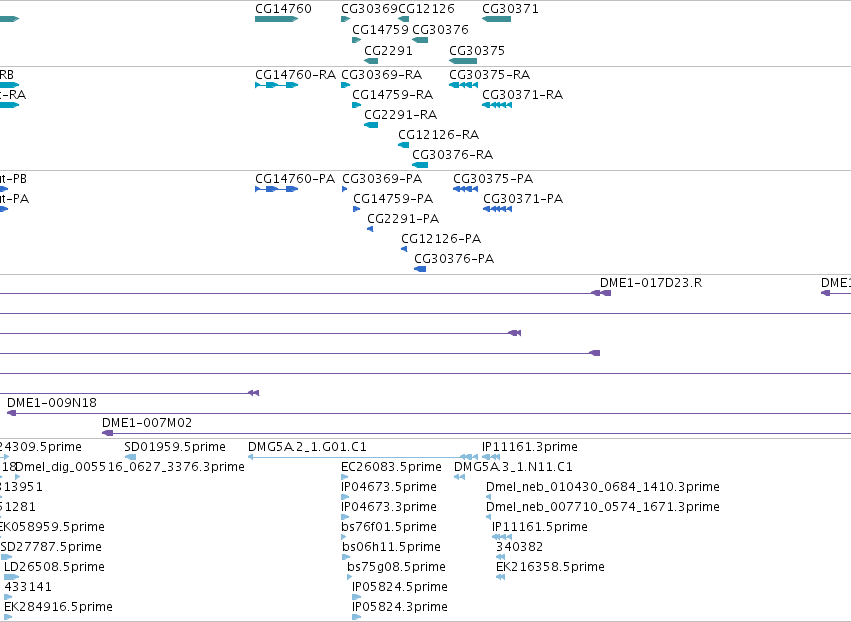Select the bs76f01.5prime label

click(x=389, y=527)
